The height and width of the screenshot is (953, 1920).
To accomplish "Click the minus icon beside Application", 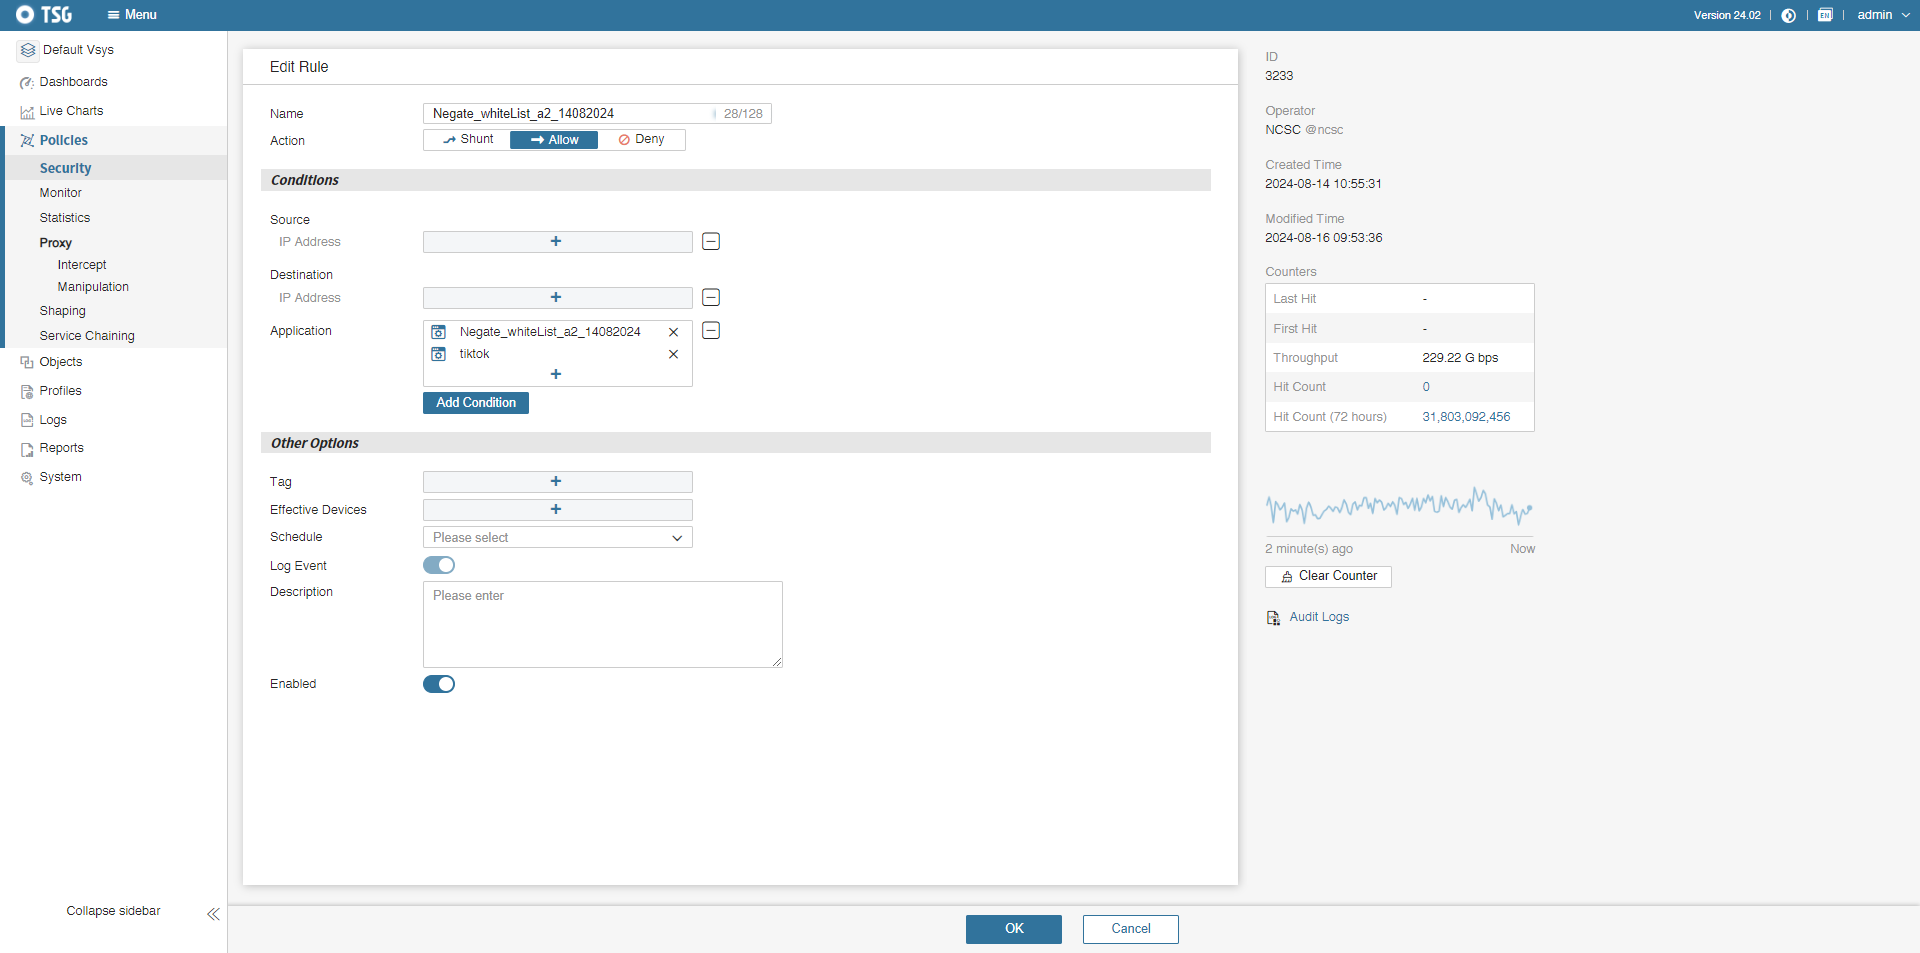I will pyautogui.click(x=711, y=331).
